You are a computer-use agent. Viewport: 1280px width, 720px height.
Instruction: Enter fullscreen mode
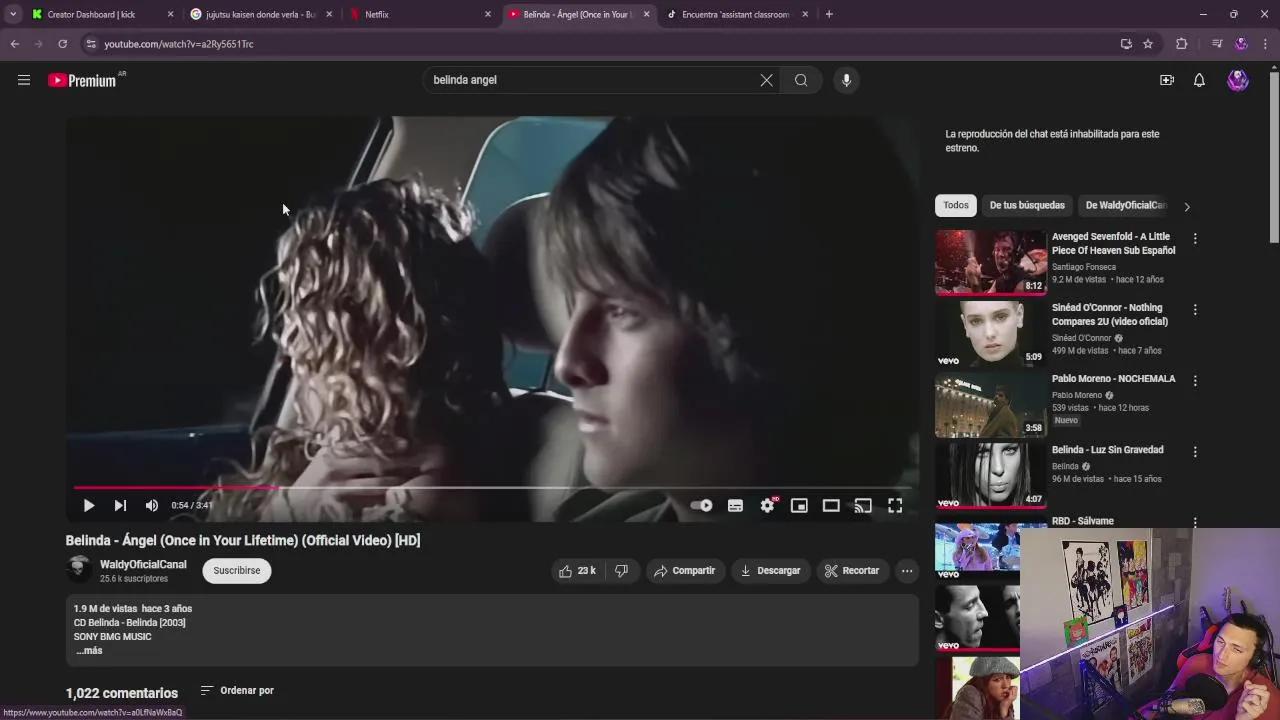click(895, 506)
